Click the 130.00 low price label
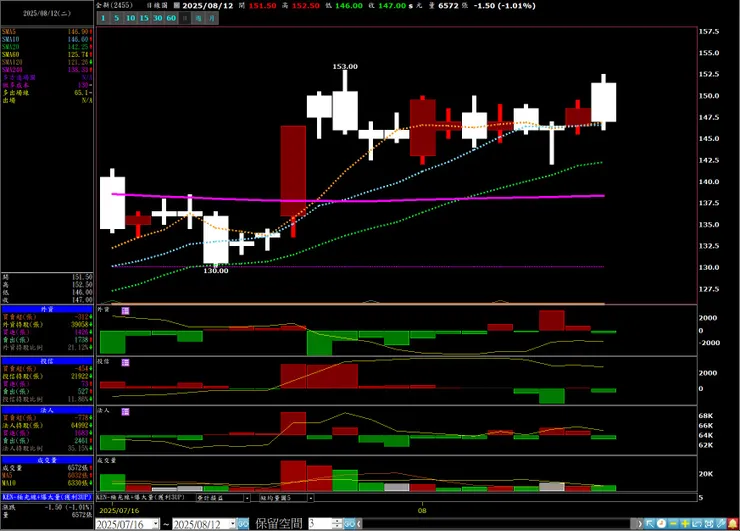Viewport: 740px width, 531px height. (216, 271)
